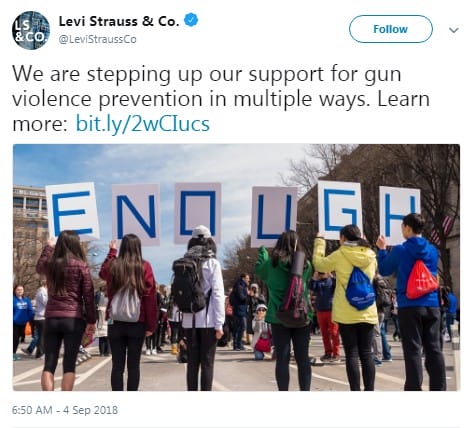Viewport: 472px width, 428px height.
Task: Click the white cap on center person
Action: point(202,232)
